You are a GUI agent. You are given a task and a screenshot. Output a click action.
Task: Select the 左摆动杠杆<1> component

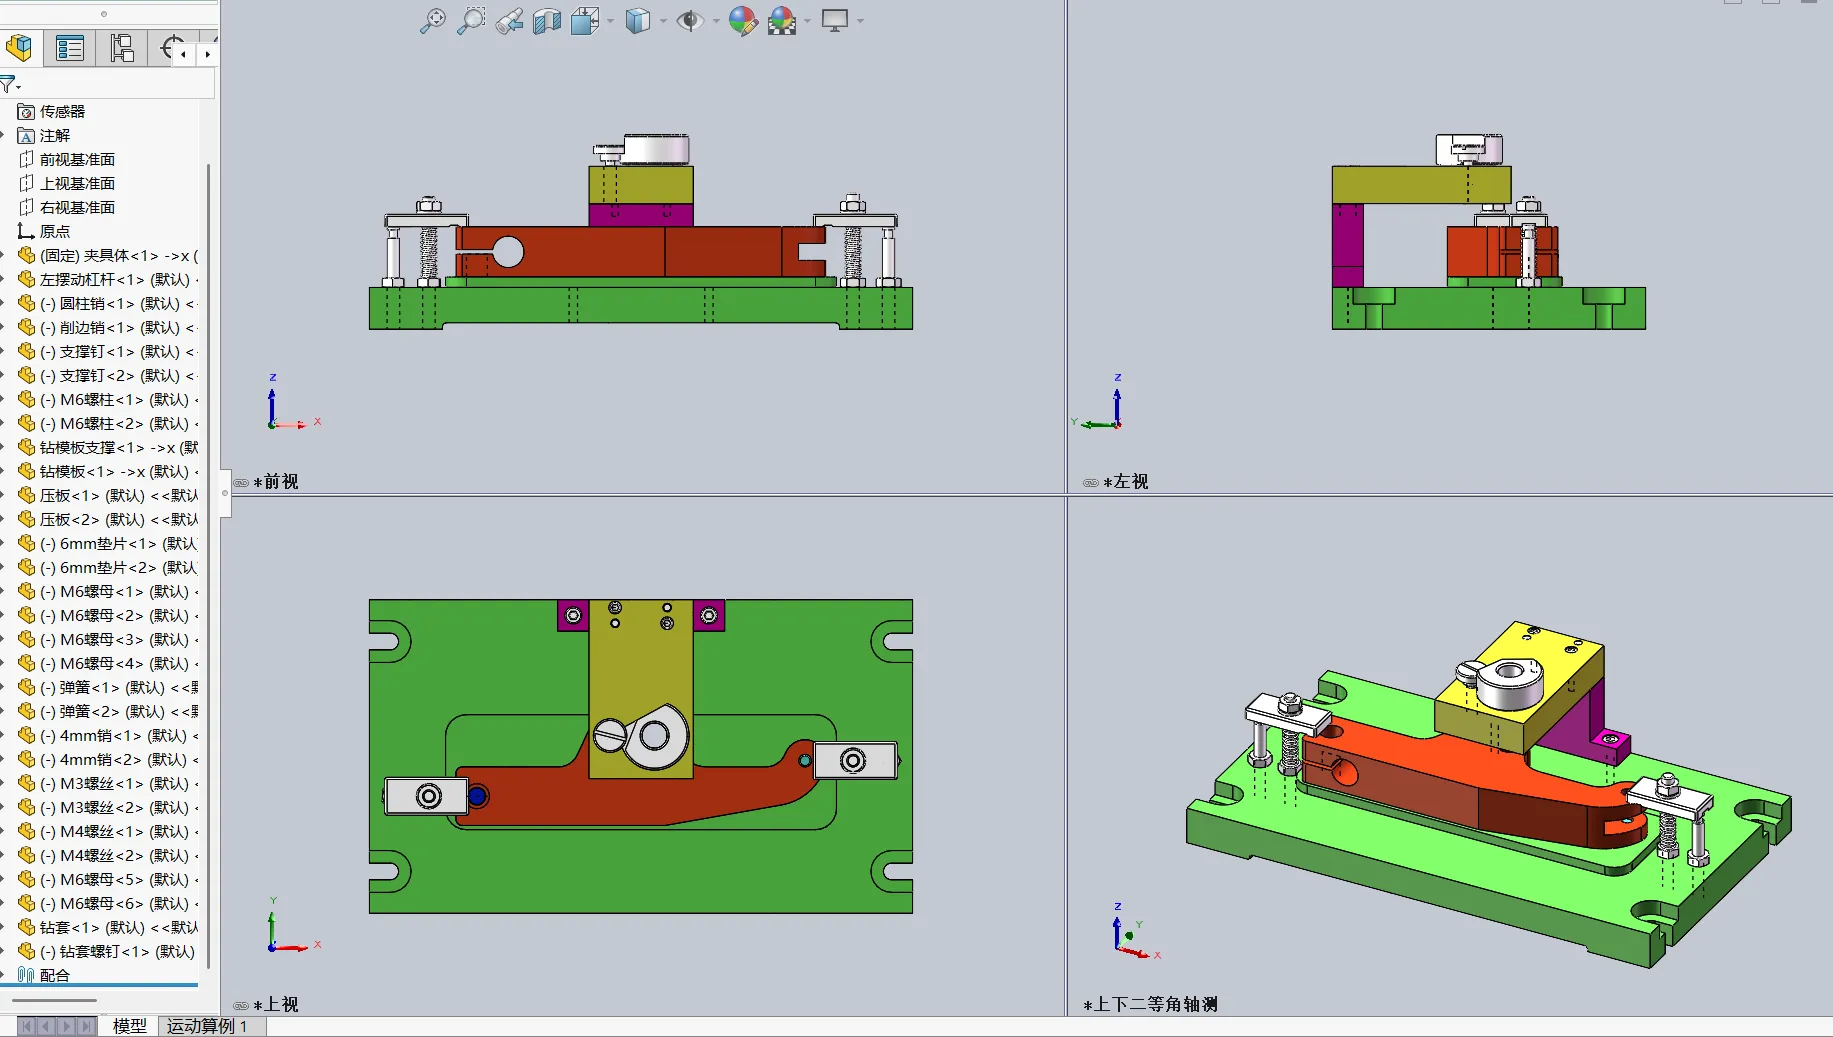pyautogui.click(x=108, y=279)
